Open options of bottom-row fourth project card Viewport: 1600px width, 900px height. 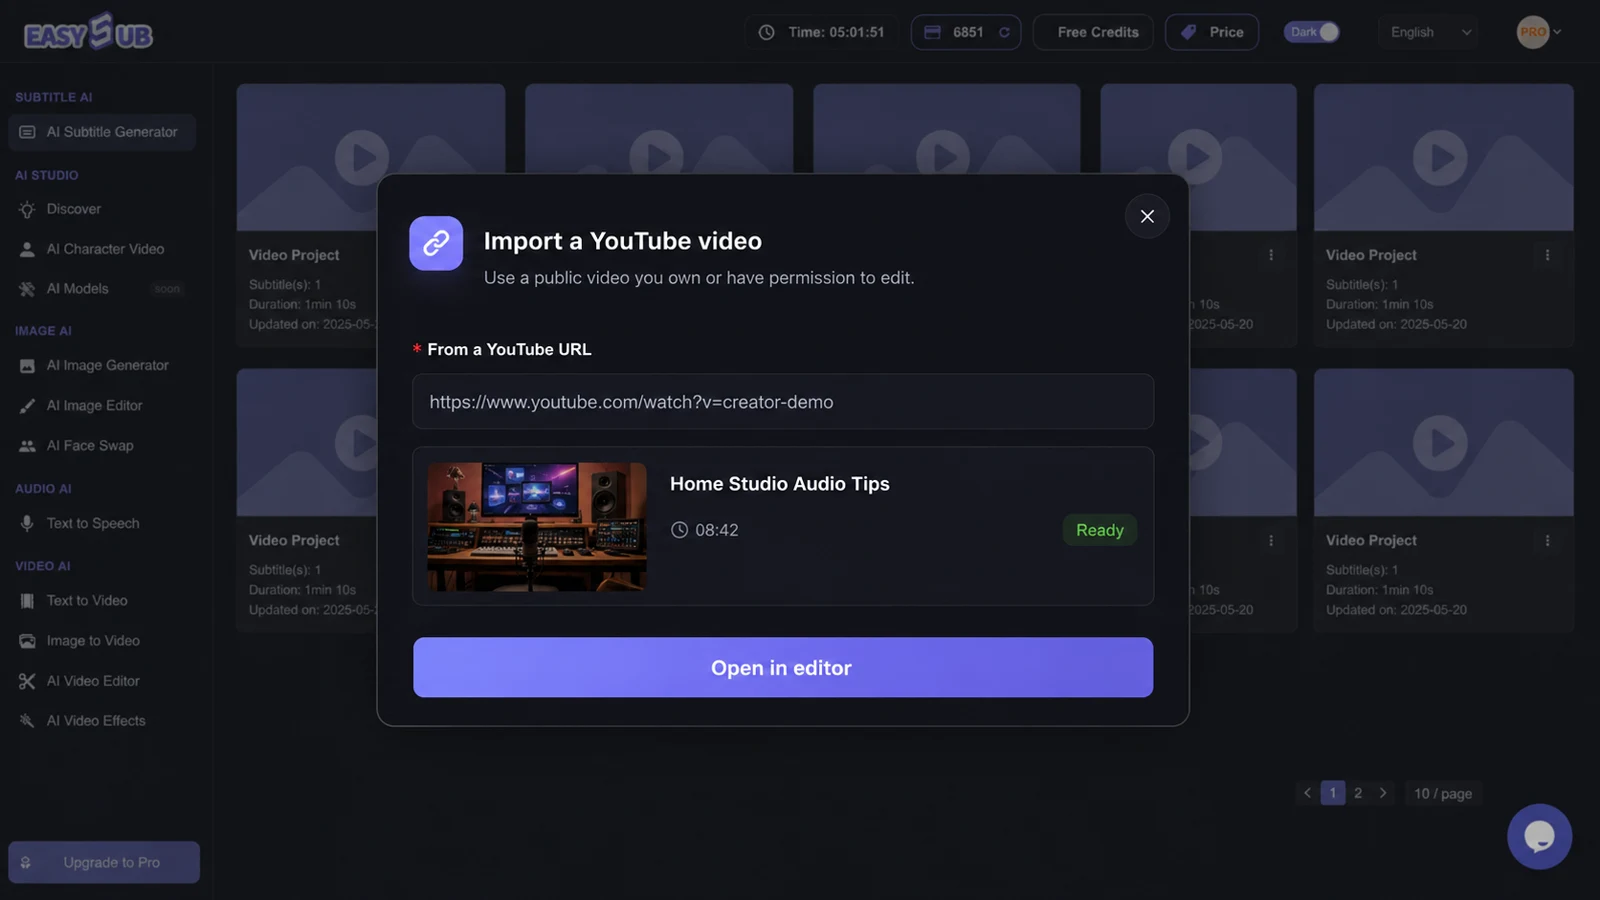1271,540
